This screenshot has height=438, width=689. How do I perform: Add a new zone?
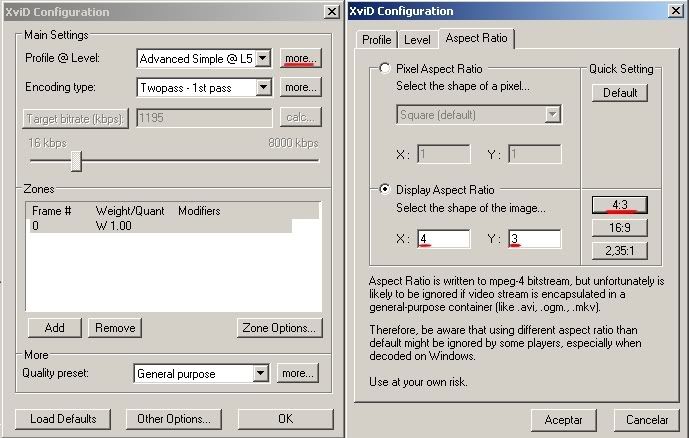pyautogui.click(x=54, y=328)
